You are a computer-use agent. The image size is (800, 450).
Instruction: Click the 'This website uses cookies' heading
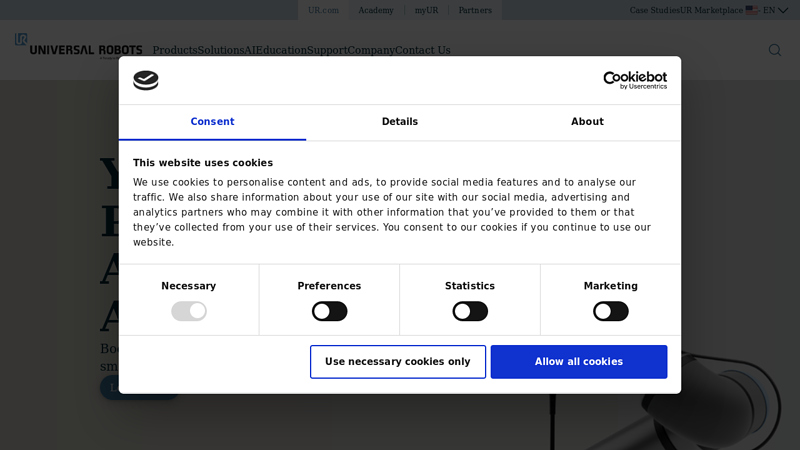[x=203, y=163]
